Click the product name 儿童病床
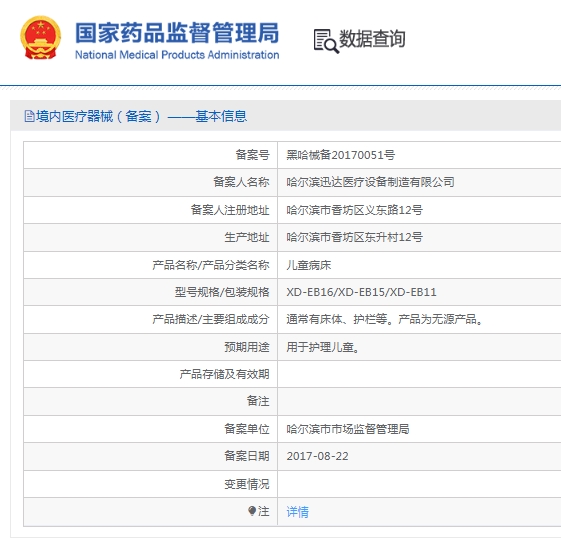The width and height of the screenshot is (561, 538). click(309, 265)
